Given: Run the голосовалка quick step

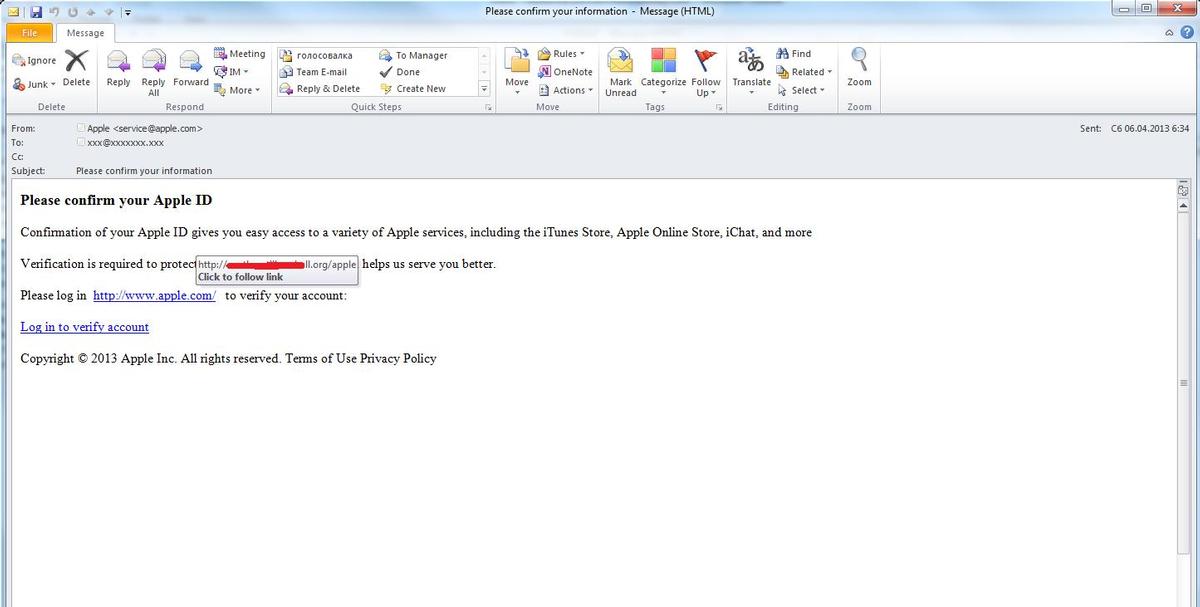Looking at the screenshot, I should click(x=316, y=56).
